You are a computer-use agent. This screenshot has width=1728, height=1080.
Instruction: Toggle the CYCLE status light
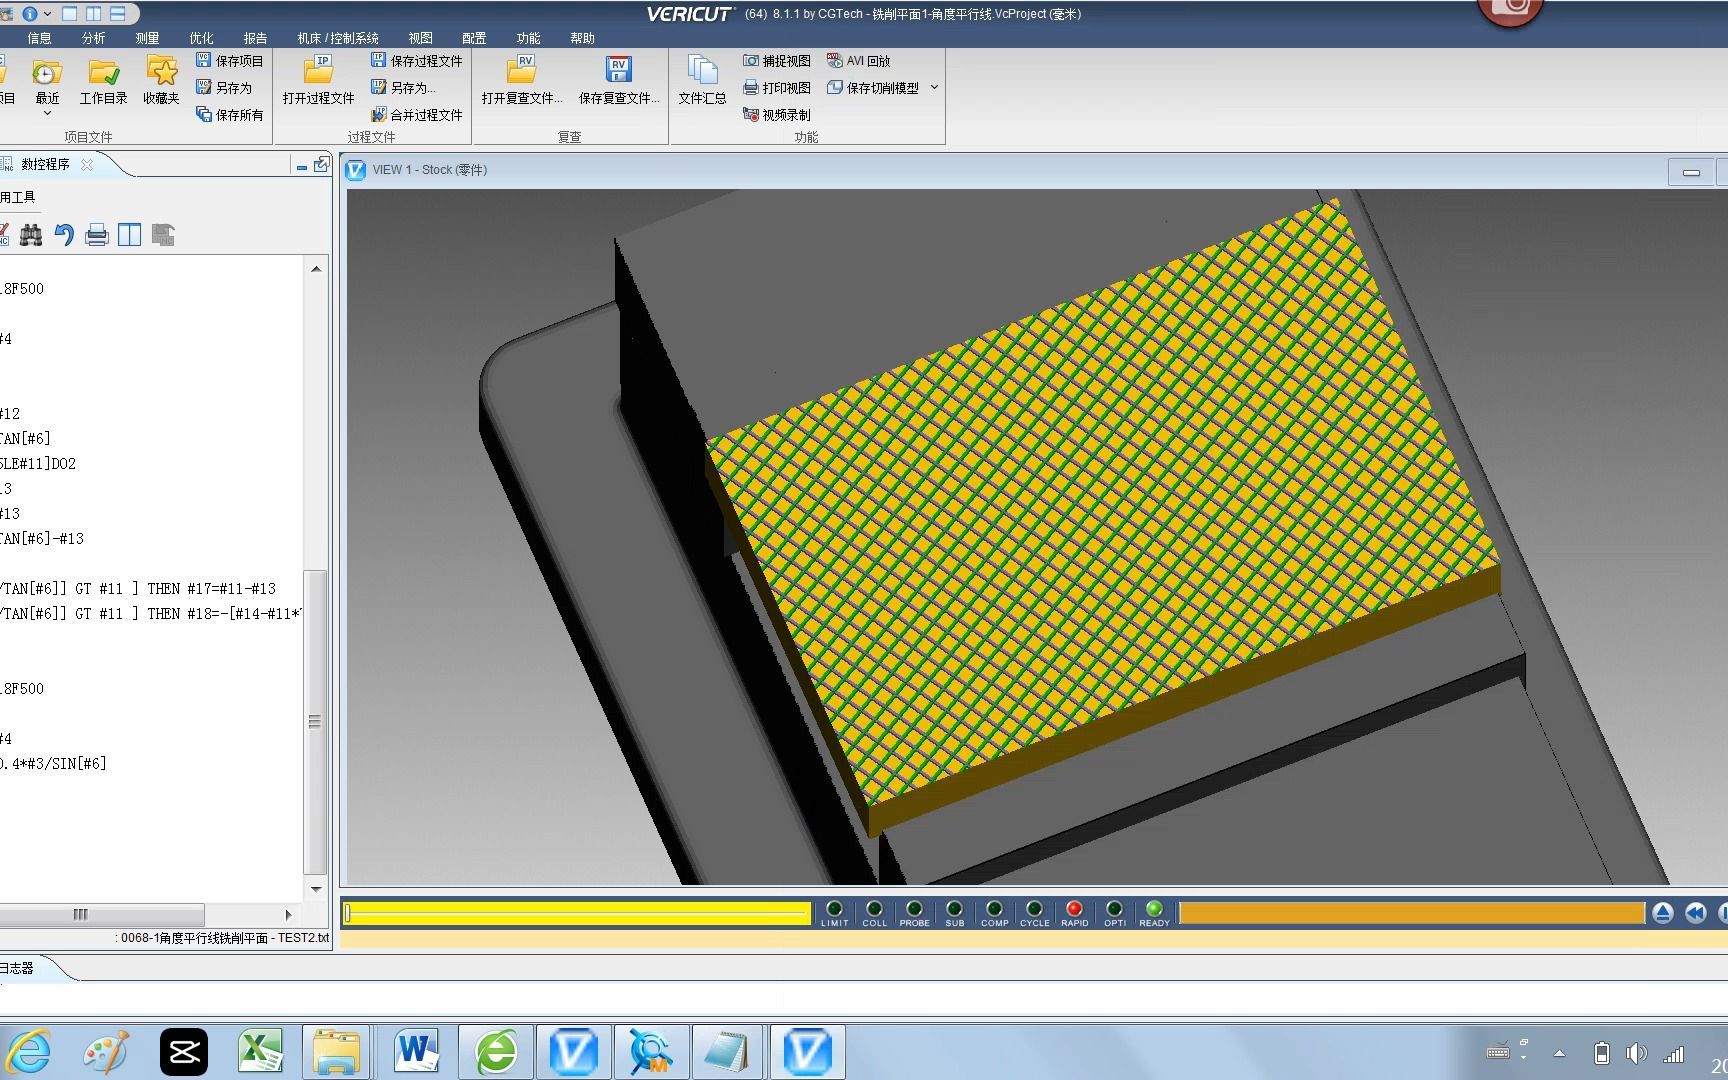point(1034,909)
